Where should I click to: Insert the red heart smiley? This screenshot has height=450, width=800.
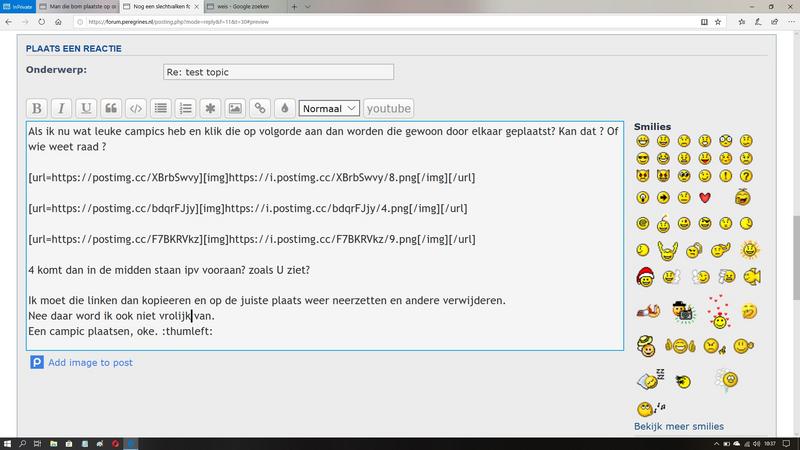click(705, 197)
